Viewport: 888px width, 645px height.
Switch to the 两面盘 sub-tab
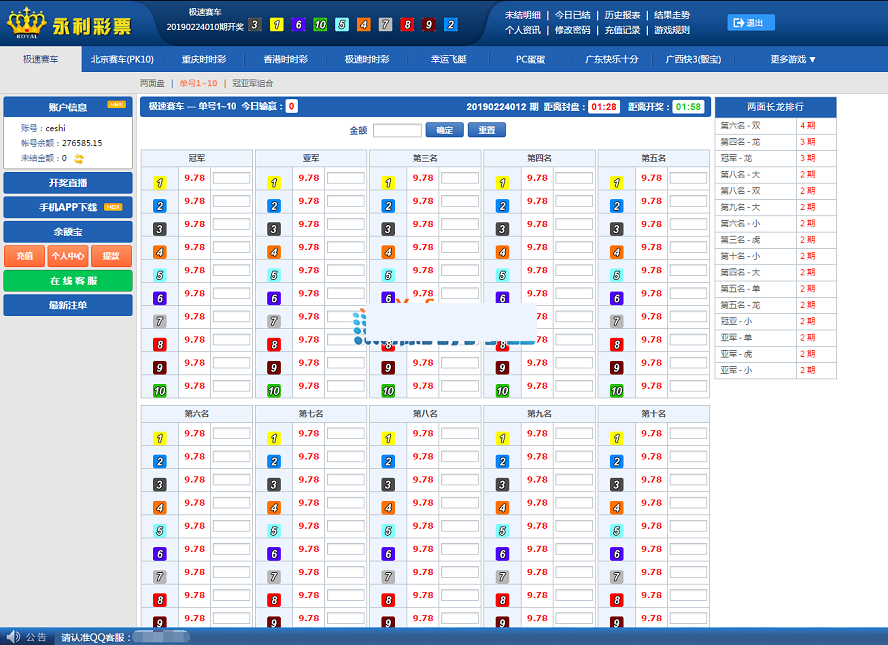[x=151, y=83]
